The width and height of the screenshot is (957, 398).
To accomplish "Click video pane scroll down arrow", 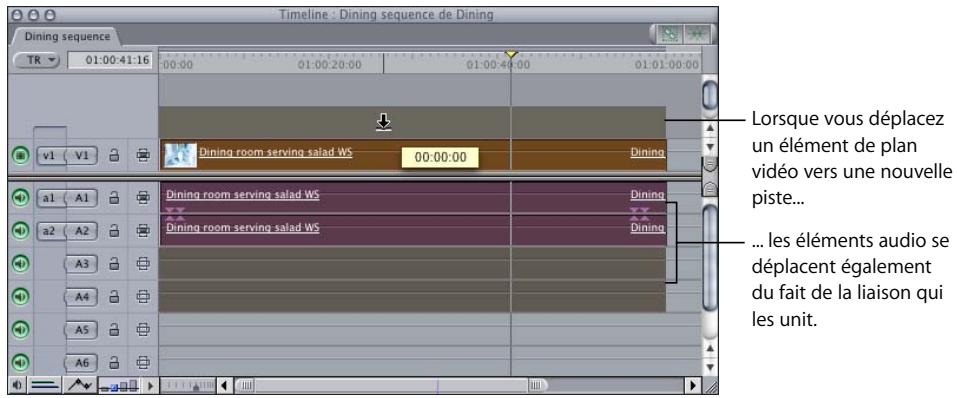I will (x=710, y=147).
